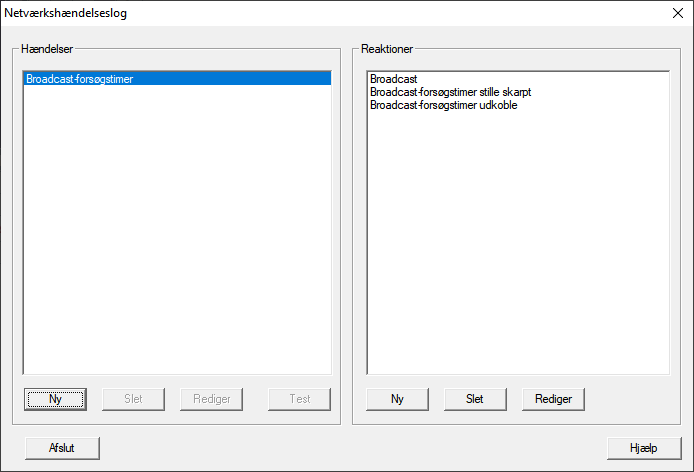The width and height of the screenshot is (694, 472).
Task: Pick the Broadcast-forsøgstimer udkoble reaction
Action: [x=443, y=104]
